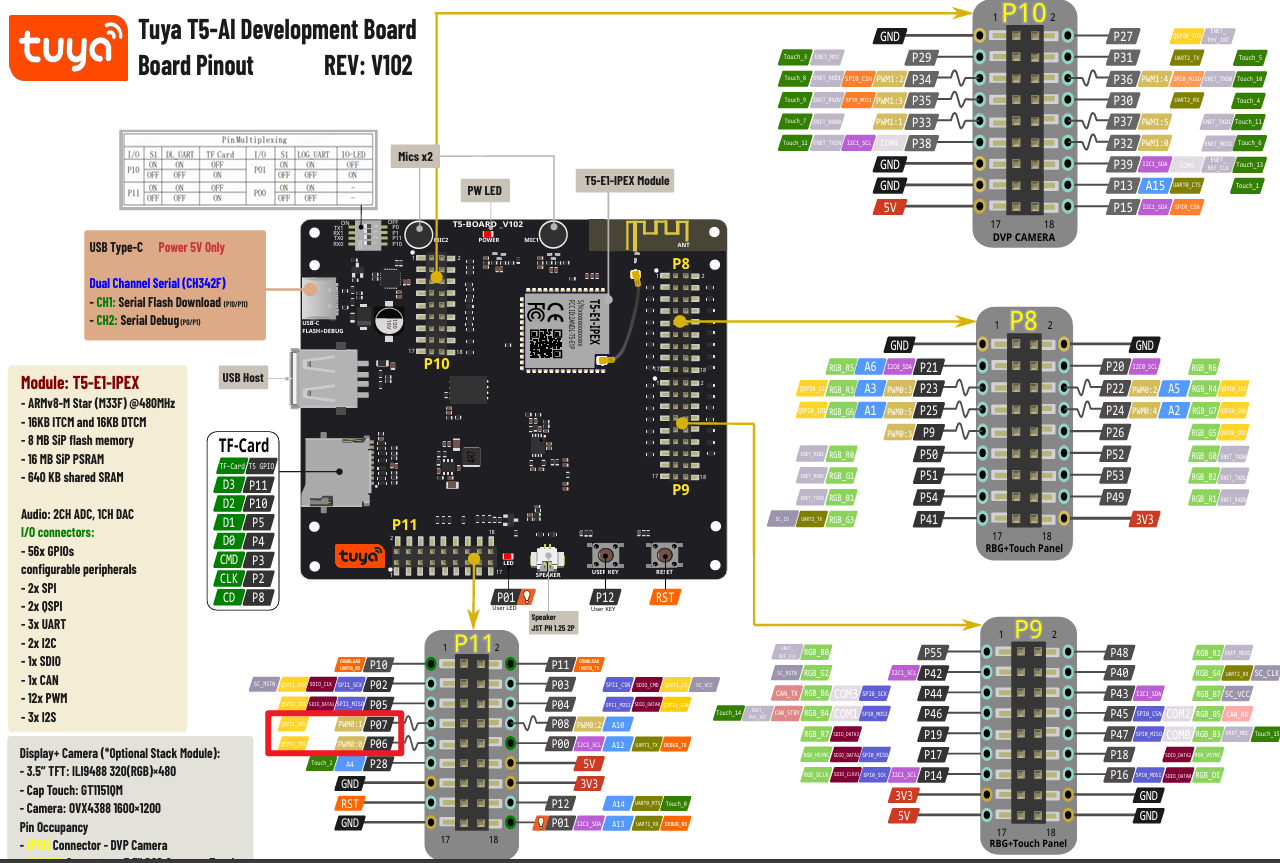Click the 'CH1: Serial Flash Download' line
The width and height of the screenshot is (1280, 863).
point(169,302)
